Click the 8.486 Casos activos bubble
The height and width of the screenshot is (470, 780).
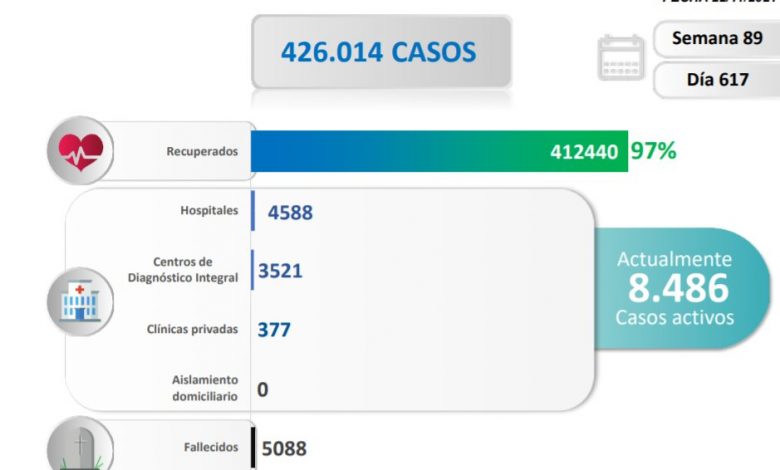point(677,288)
